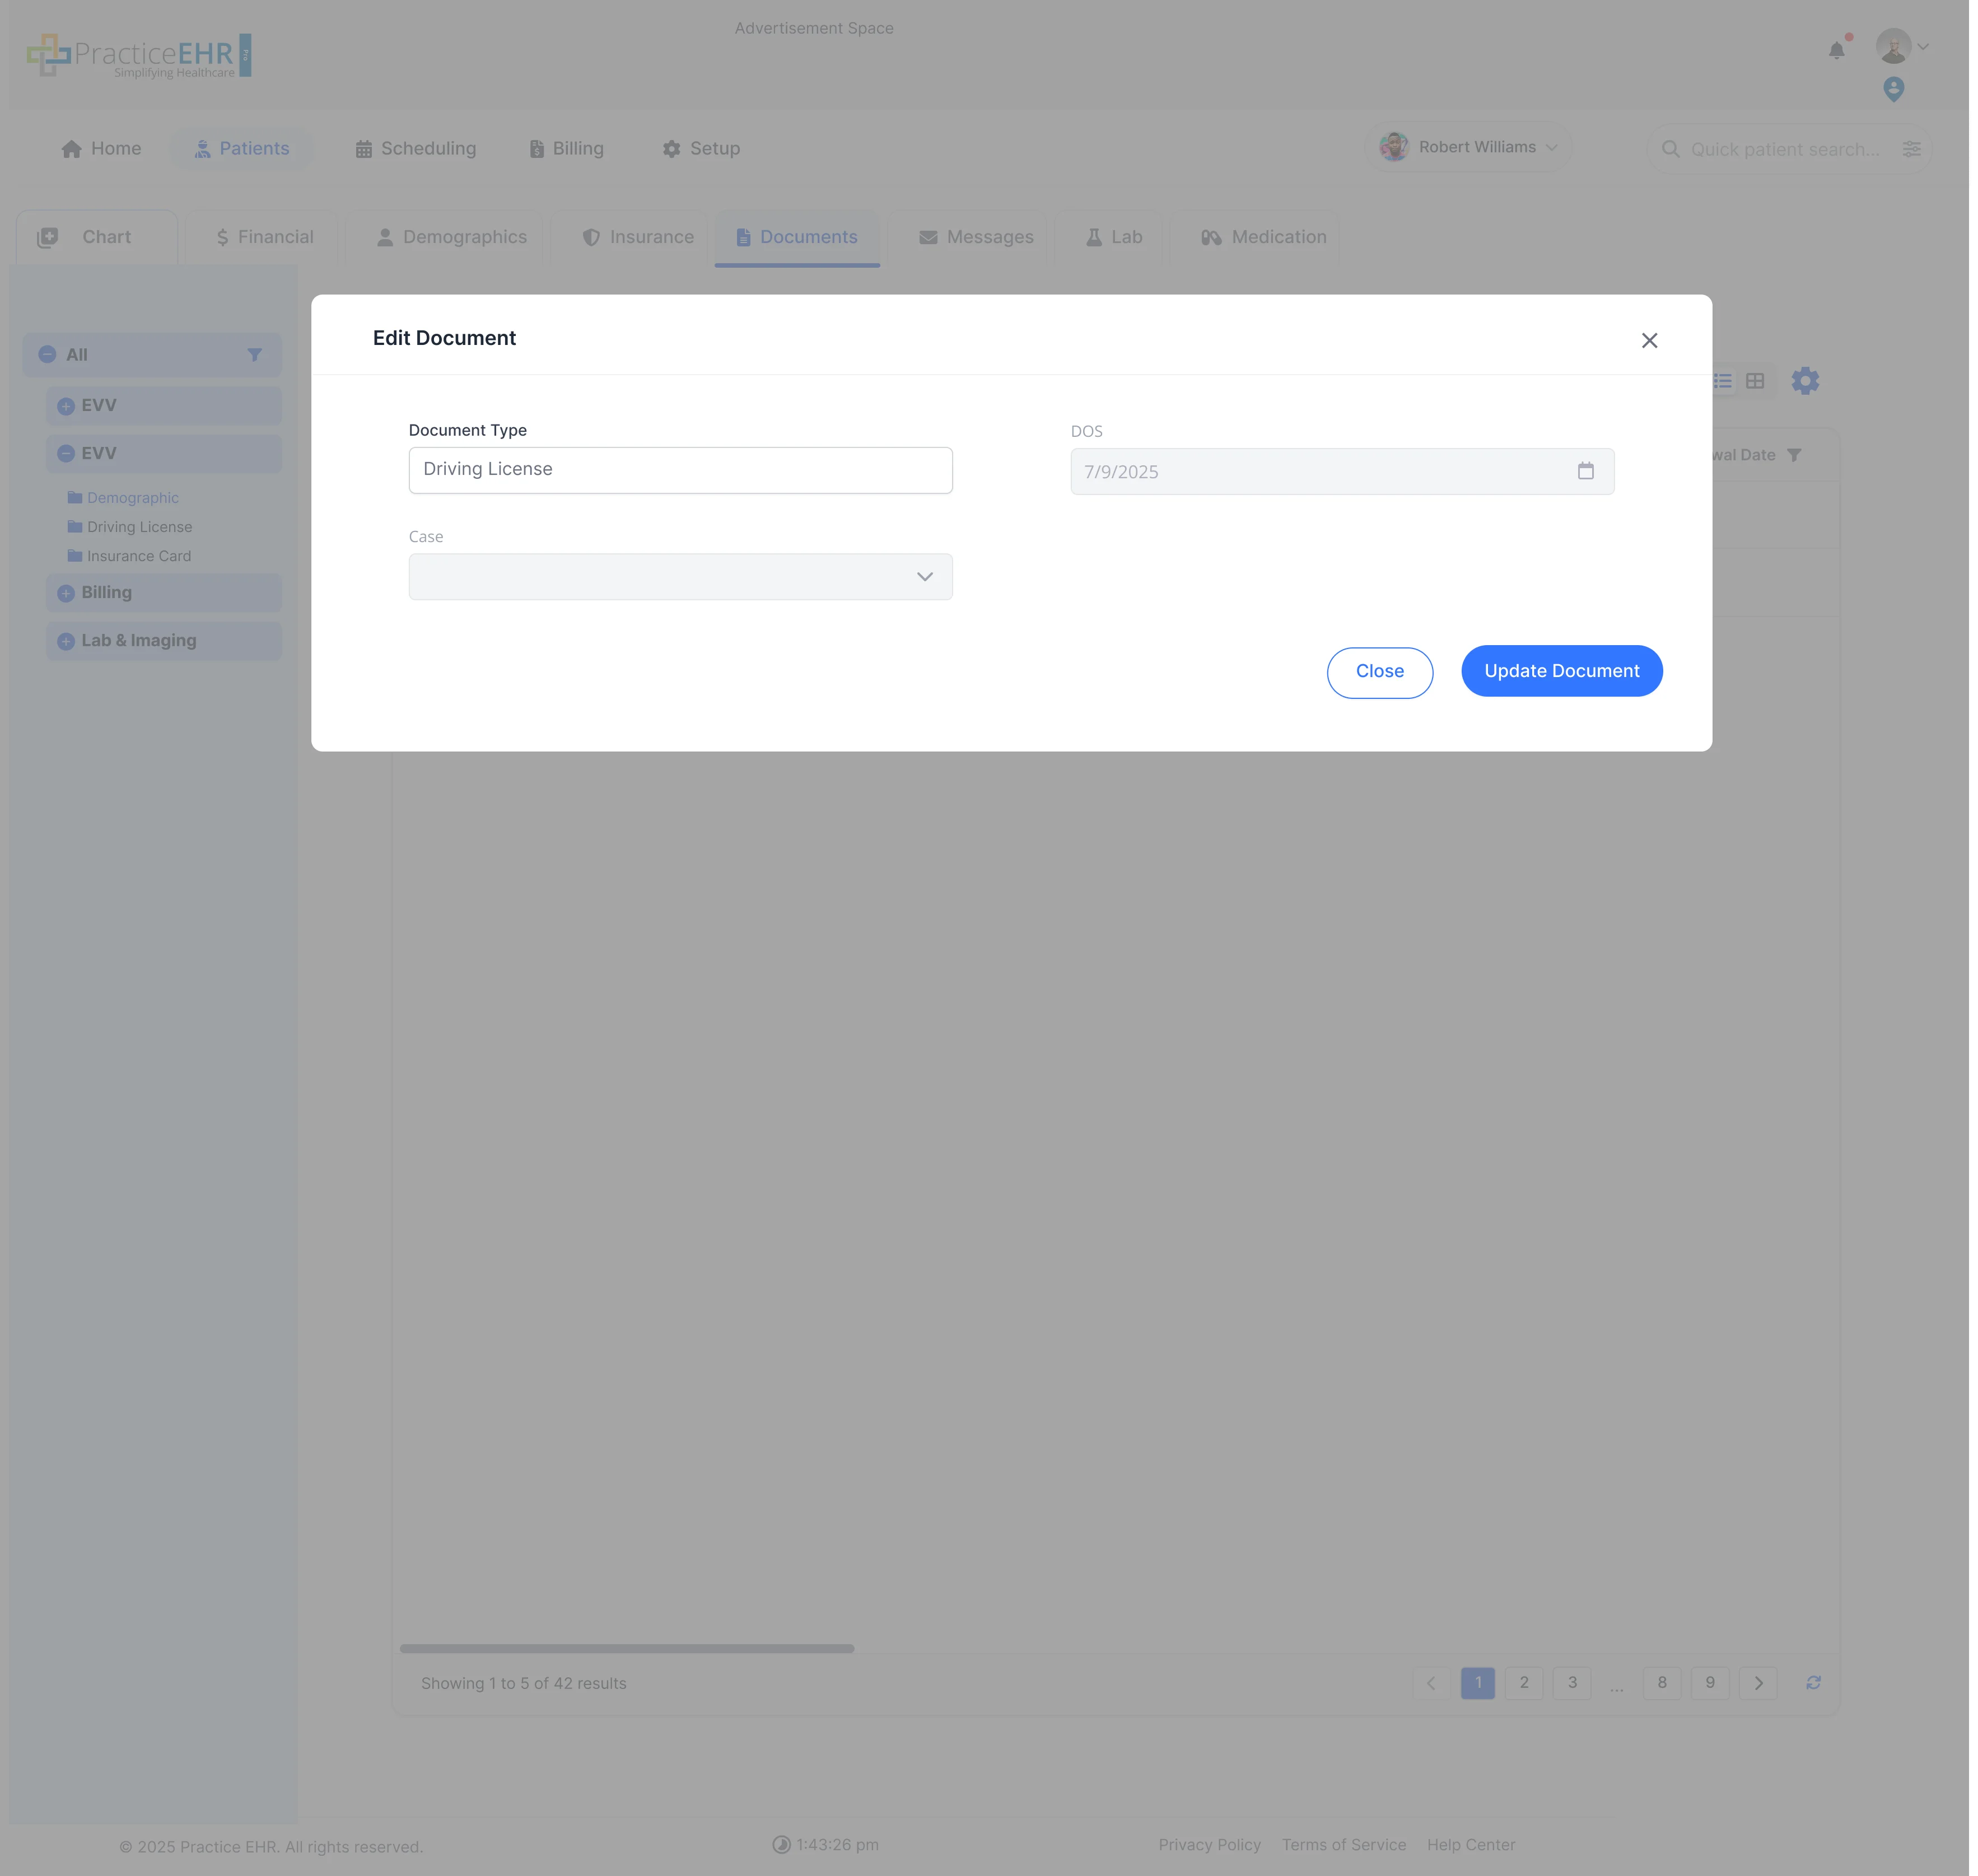Close the Edit Document dialog with X
1978x1876 pixels.
click(1649, 341)
